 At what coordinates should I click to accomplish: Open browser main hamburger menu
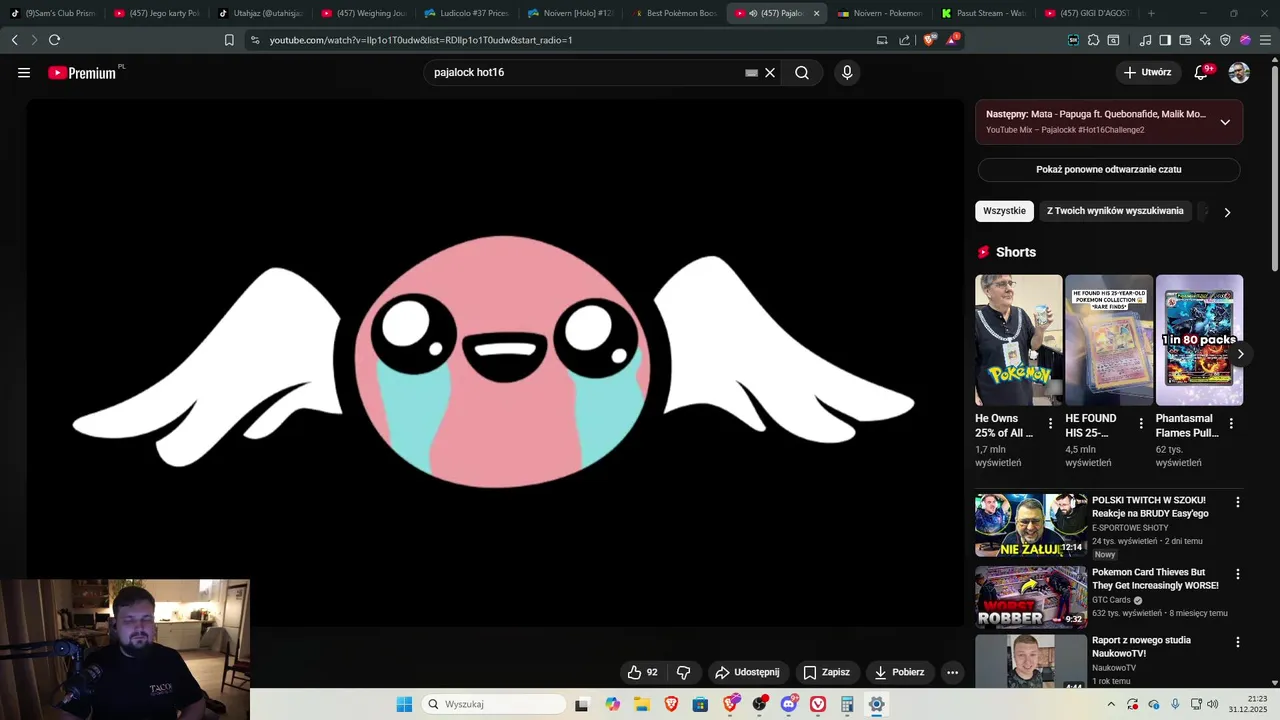pyautogui.click(x=1264, y=40)
